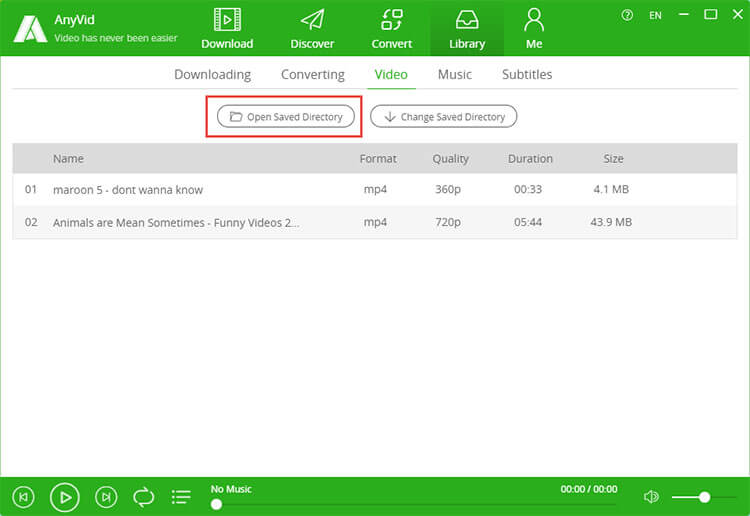The image size is (750, 516).
Task: Skip to the previous track
Action: click(23, 497)
